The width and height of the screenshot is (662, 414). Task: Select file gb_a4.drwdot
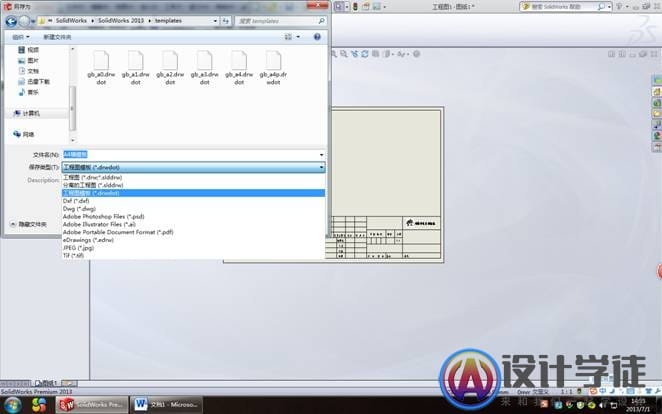(239, 68)
